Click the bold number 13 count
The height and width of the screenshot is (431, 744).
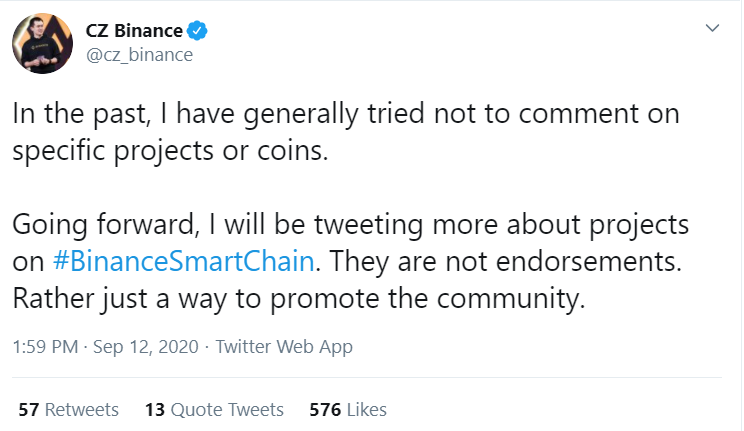pyautogui.click(x=154, y=409)
